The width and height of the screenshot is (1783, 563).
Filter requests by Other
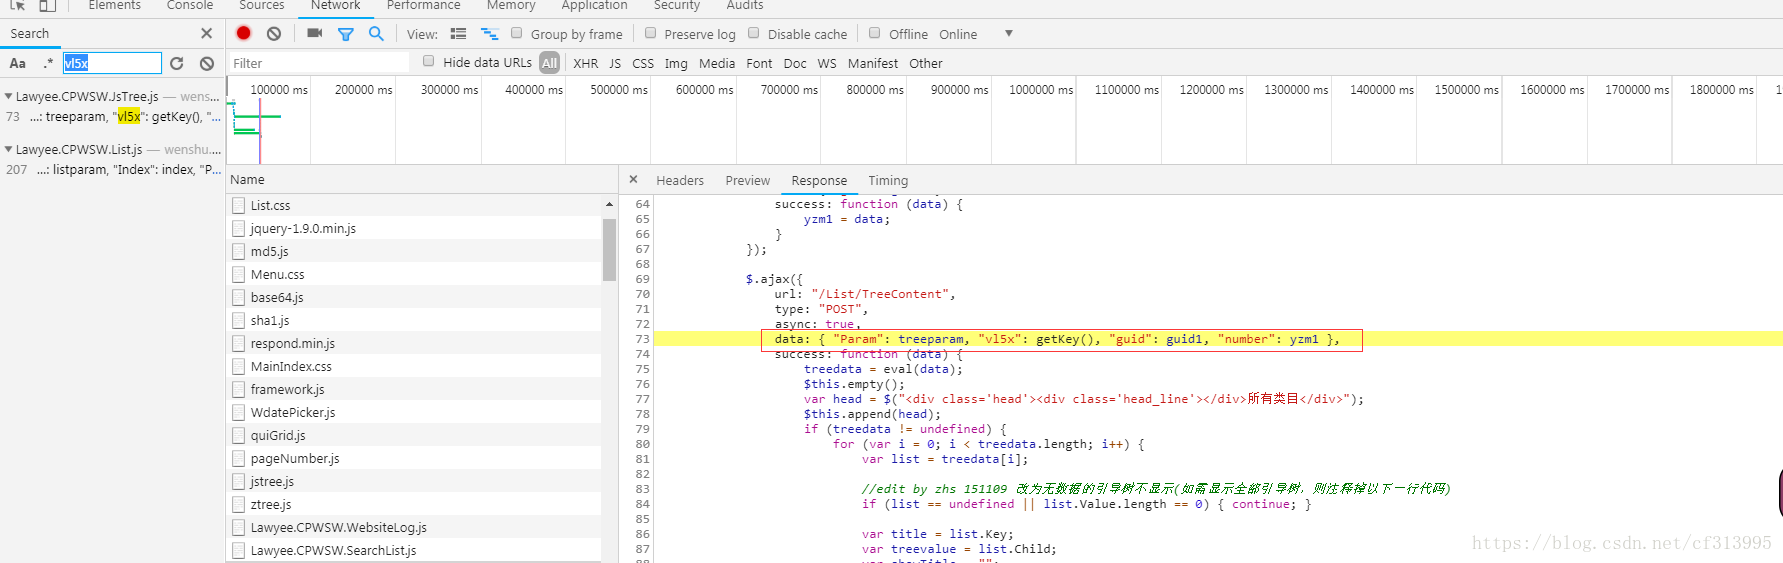[x=926, y=63]
